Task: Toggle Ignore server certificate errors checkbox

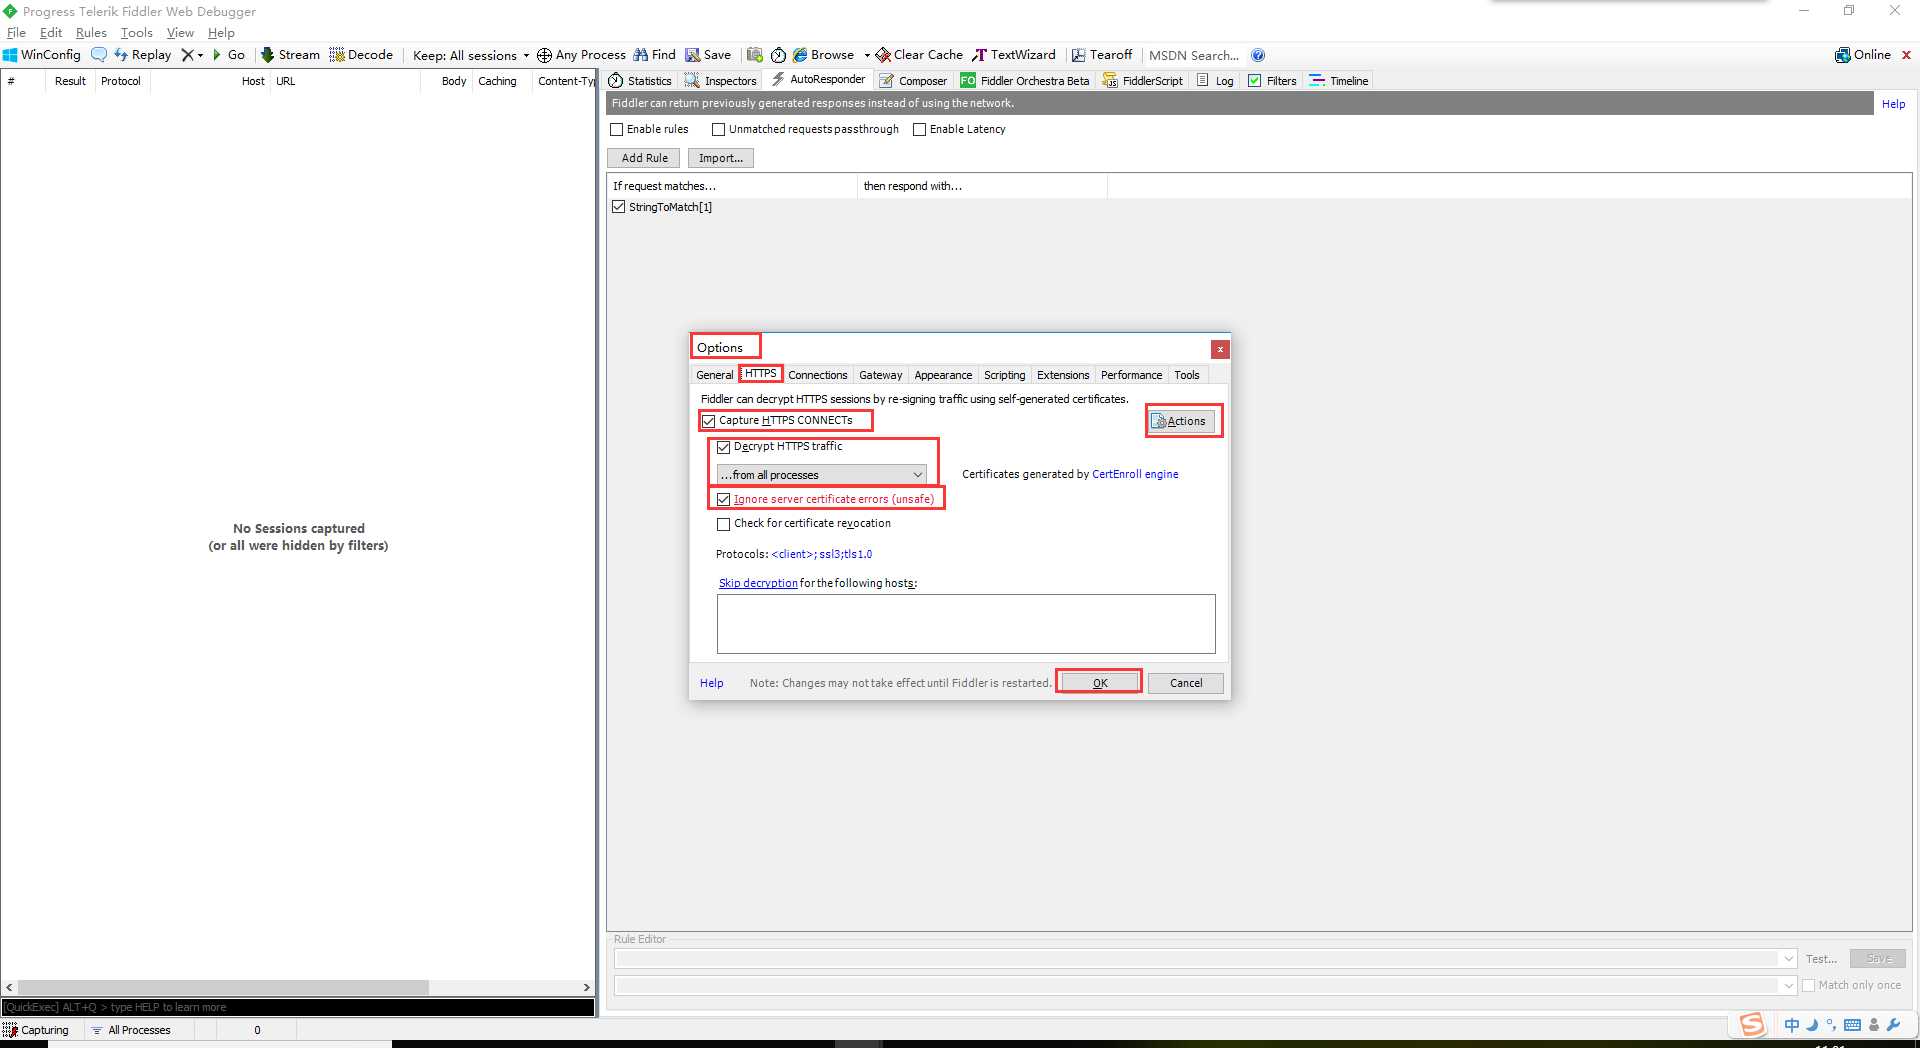Action: pos(724,499)
